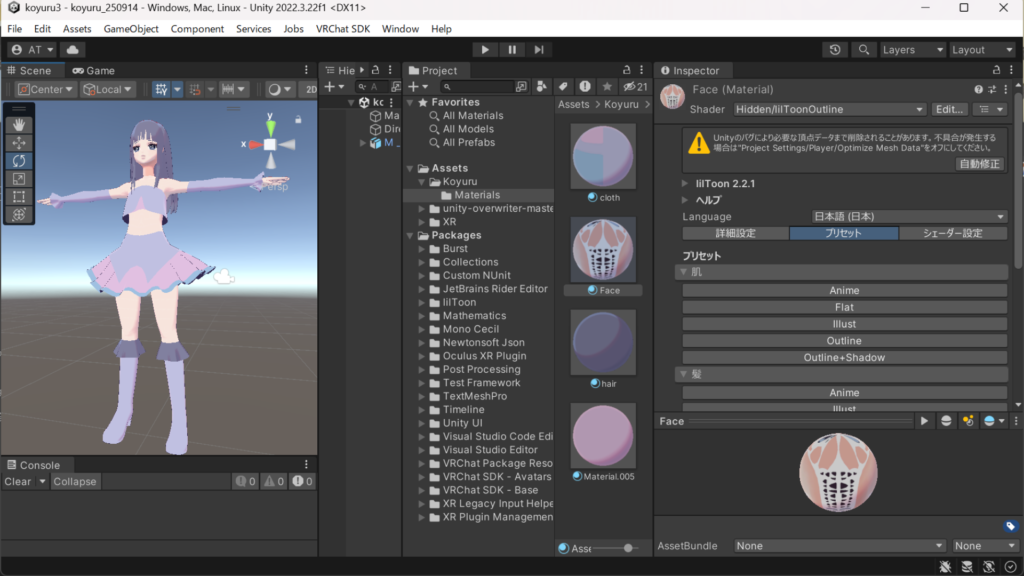This screenshot has height=576, width=1024.
Task: Adjust the Project thumbnail size slider
Action: tap(628, 548)
